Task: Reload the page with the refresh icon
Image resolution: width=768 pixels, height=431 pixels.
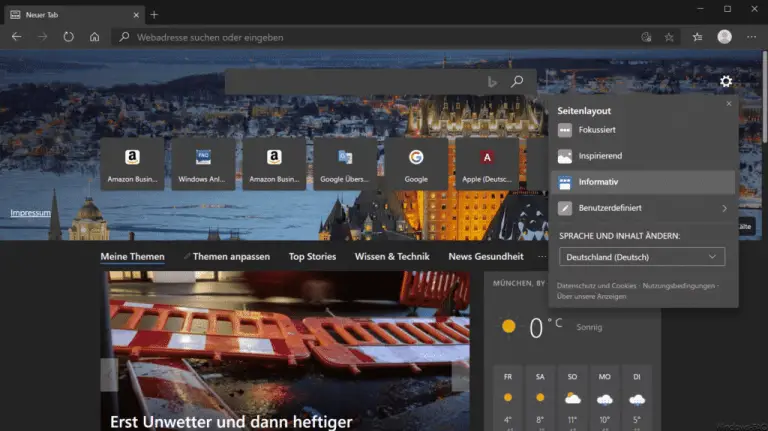Action: pos(69,37)
